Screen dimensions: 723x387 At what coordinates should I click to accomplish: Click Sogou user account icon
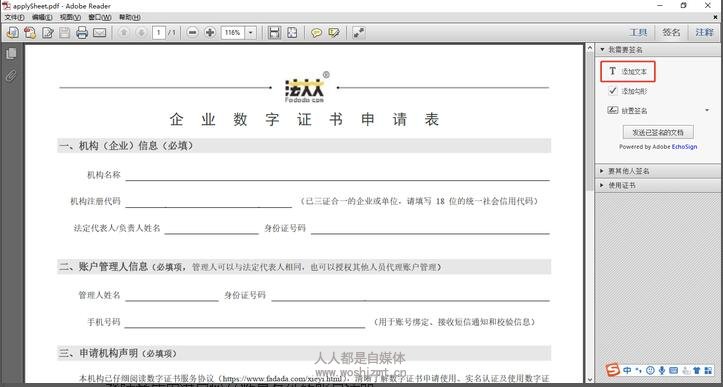(685, 370)
